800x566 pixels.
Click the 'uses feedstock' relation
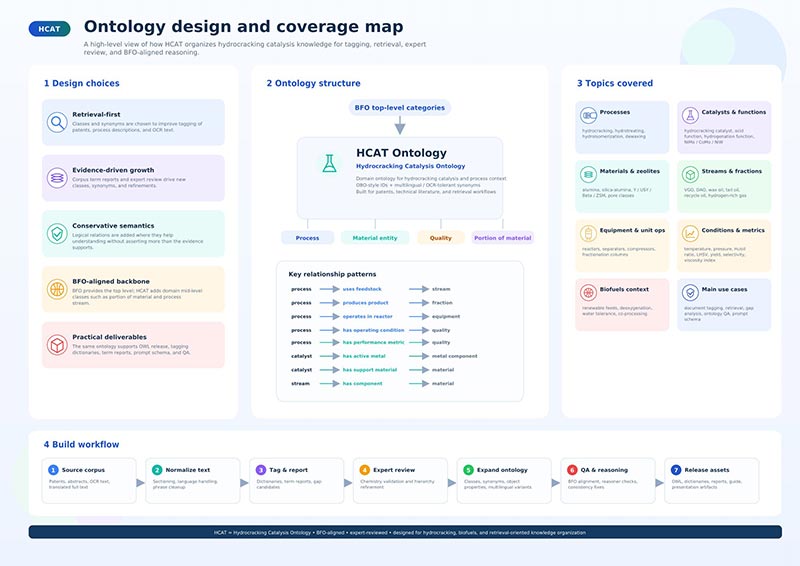362,289
